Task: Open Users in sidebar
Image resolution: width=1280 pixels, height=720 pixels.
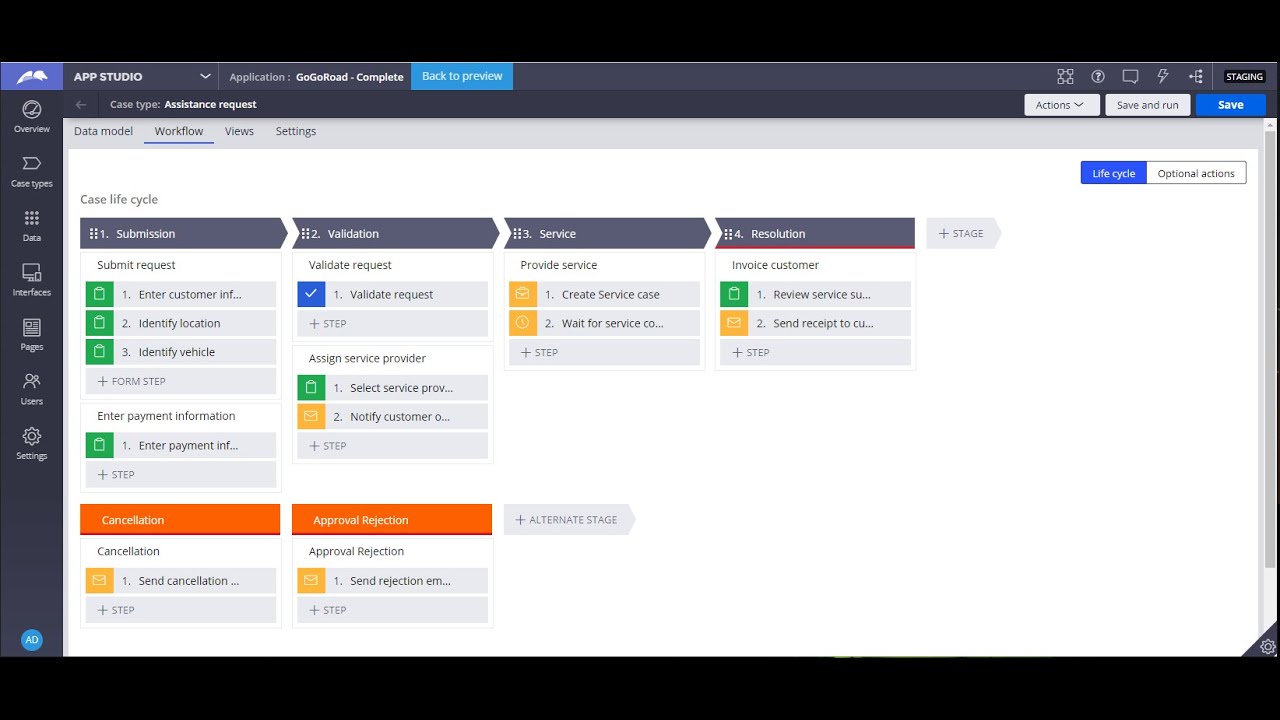Action: 31,389
